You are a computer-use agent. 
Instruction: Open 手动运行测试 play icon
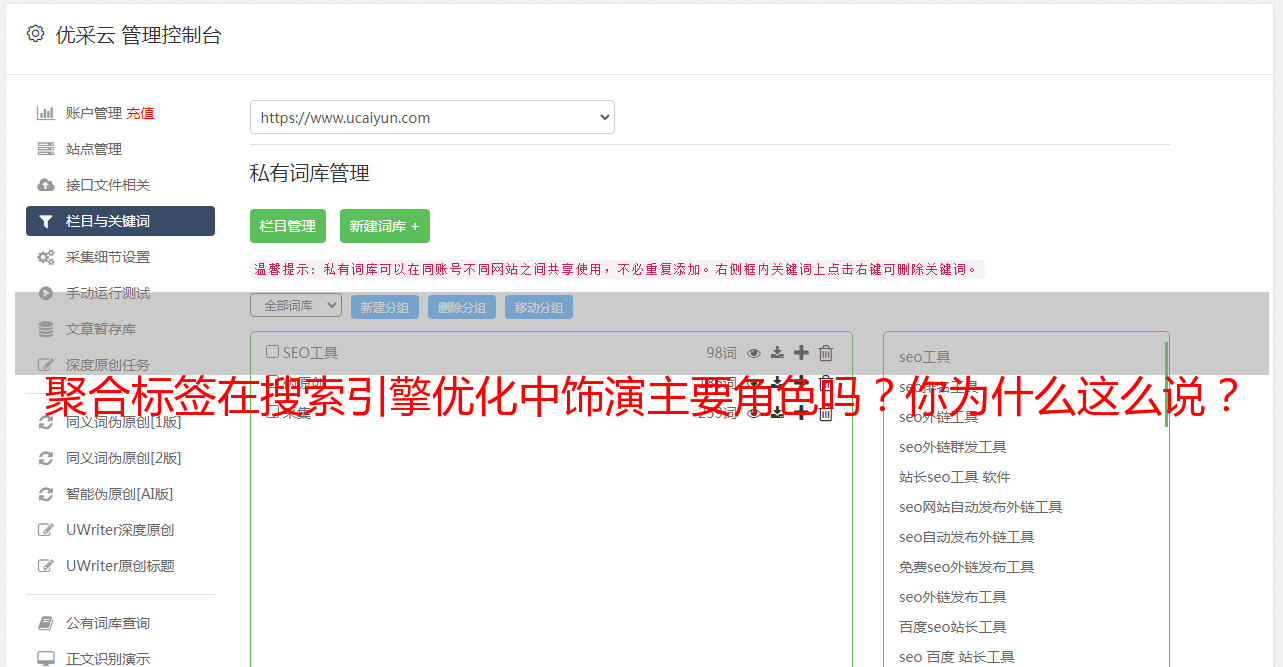(x=46, y=293)
